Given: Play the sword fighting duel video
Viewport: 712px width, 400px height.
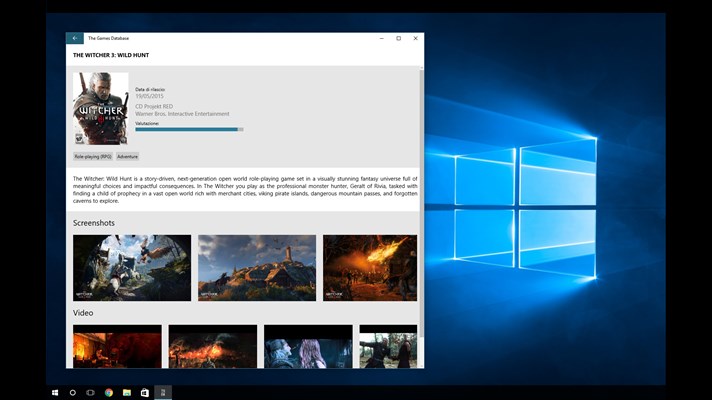Looking at the screenshot, I should pyautogui.click(x=388, y=346).
